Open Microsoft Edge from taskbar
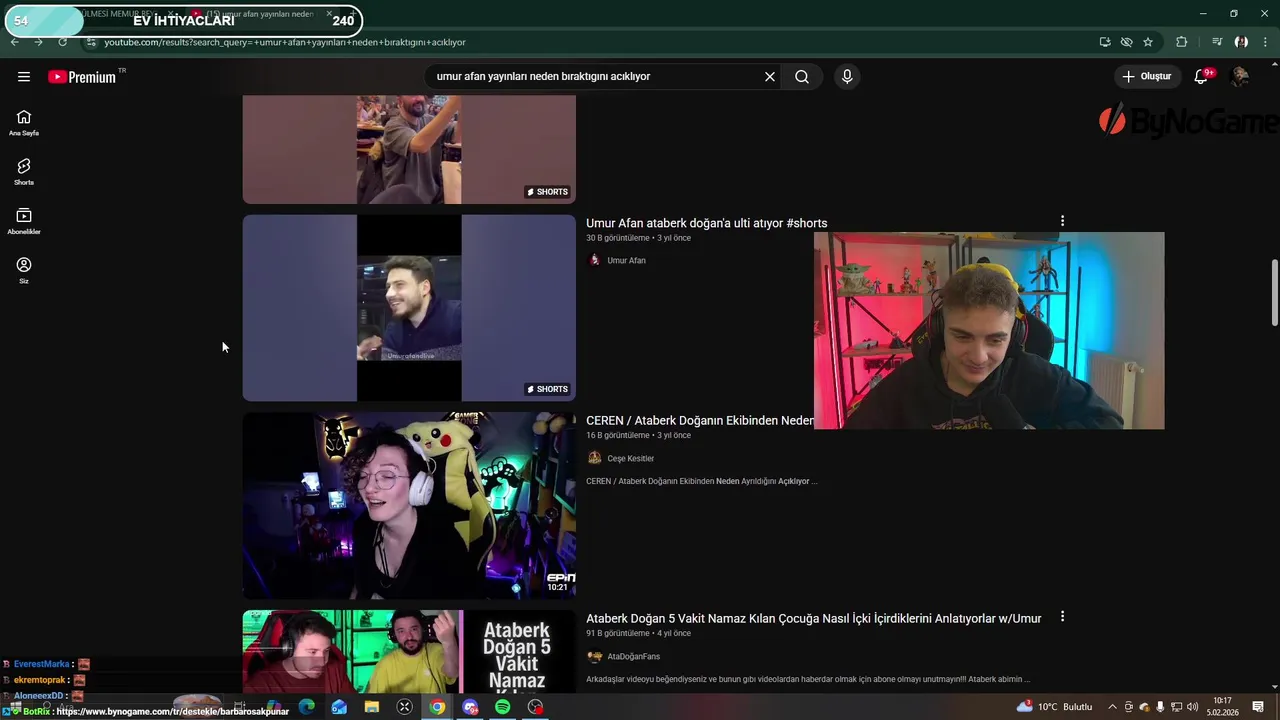Viewport: 1280px width, 720px height. [306, 707]
